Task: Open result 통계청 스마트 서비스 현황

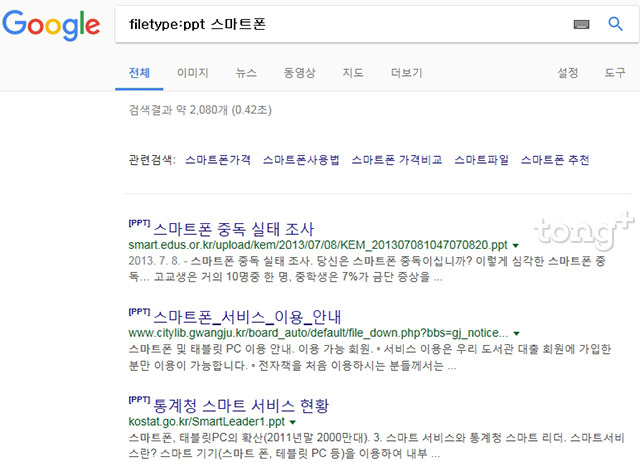Action: tap(241, 405)
